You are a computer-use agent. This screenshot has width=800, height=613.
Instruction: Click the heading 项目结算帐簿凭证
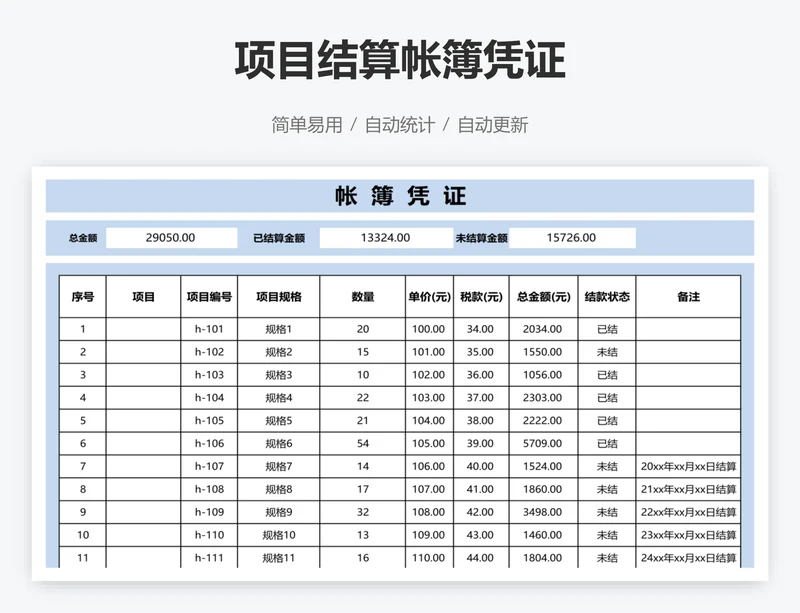[400, 60]
